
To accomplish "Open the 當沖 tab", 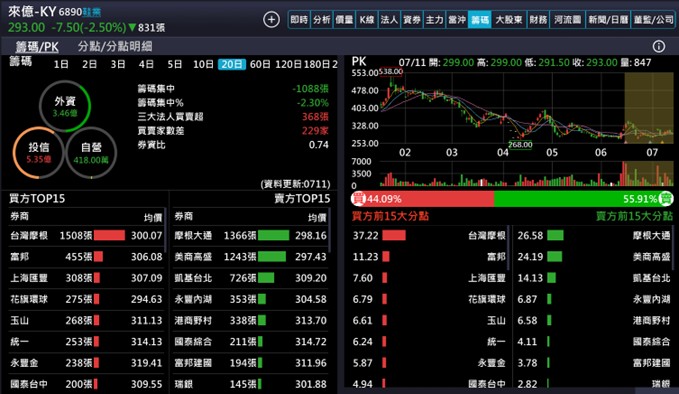I will 457,19.
